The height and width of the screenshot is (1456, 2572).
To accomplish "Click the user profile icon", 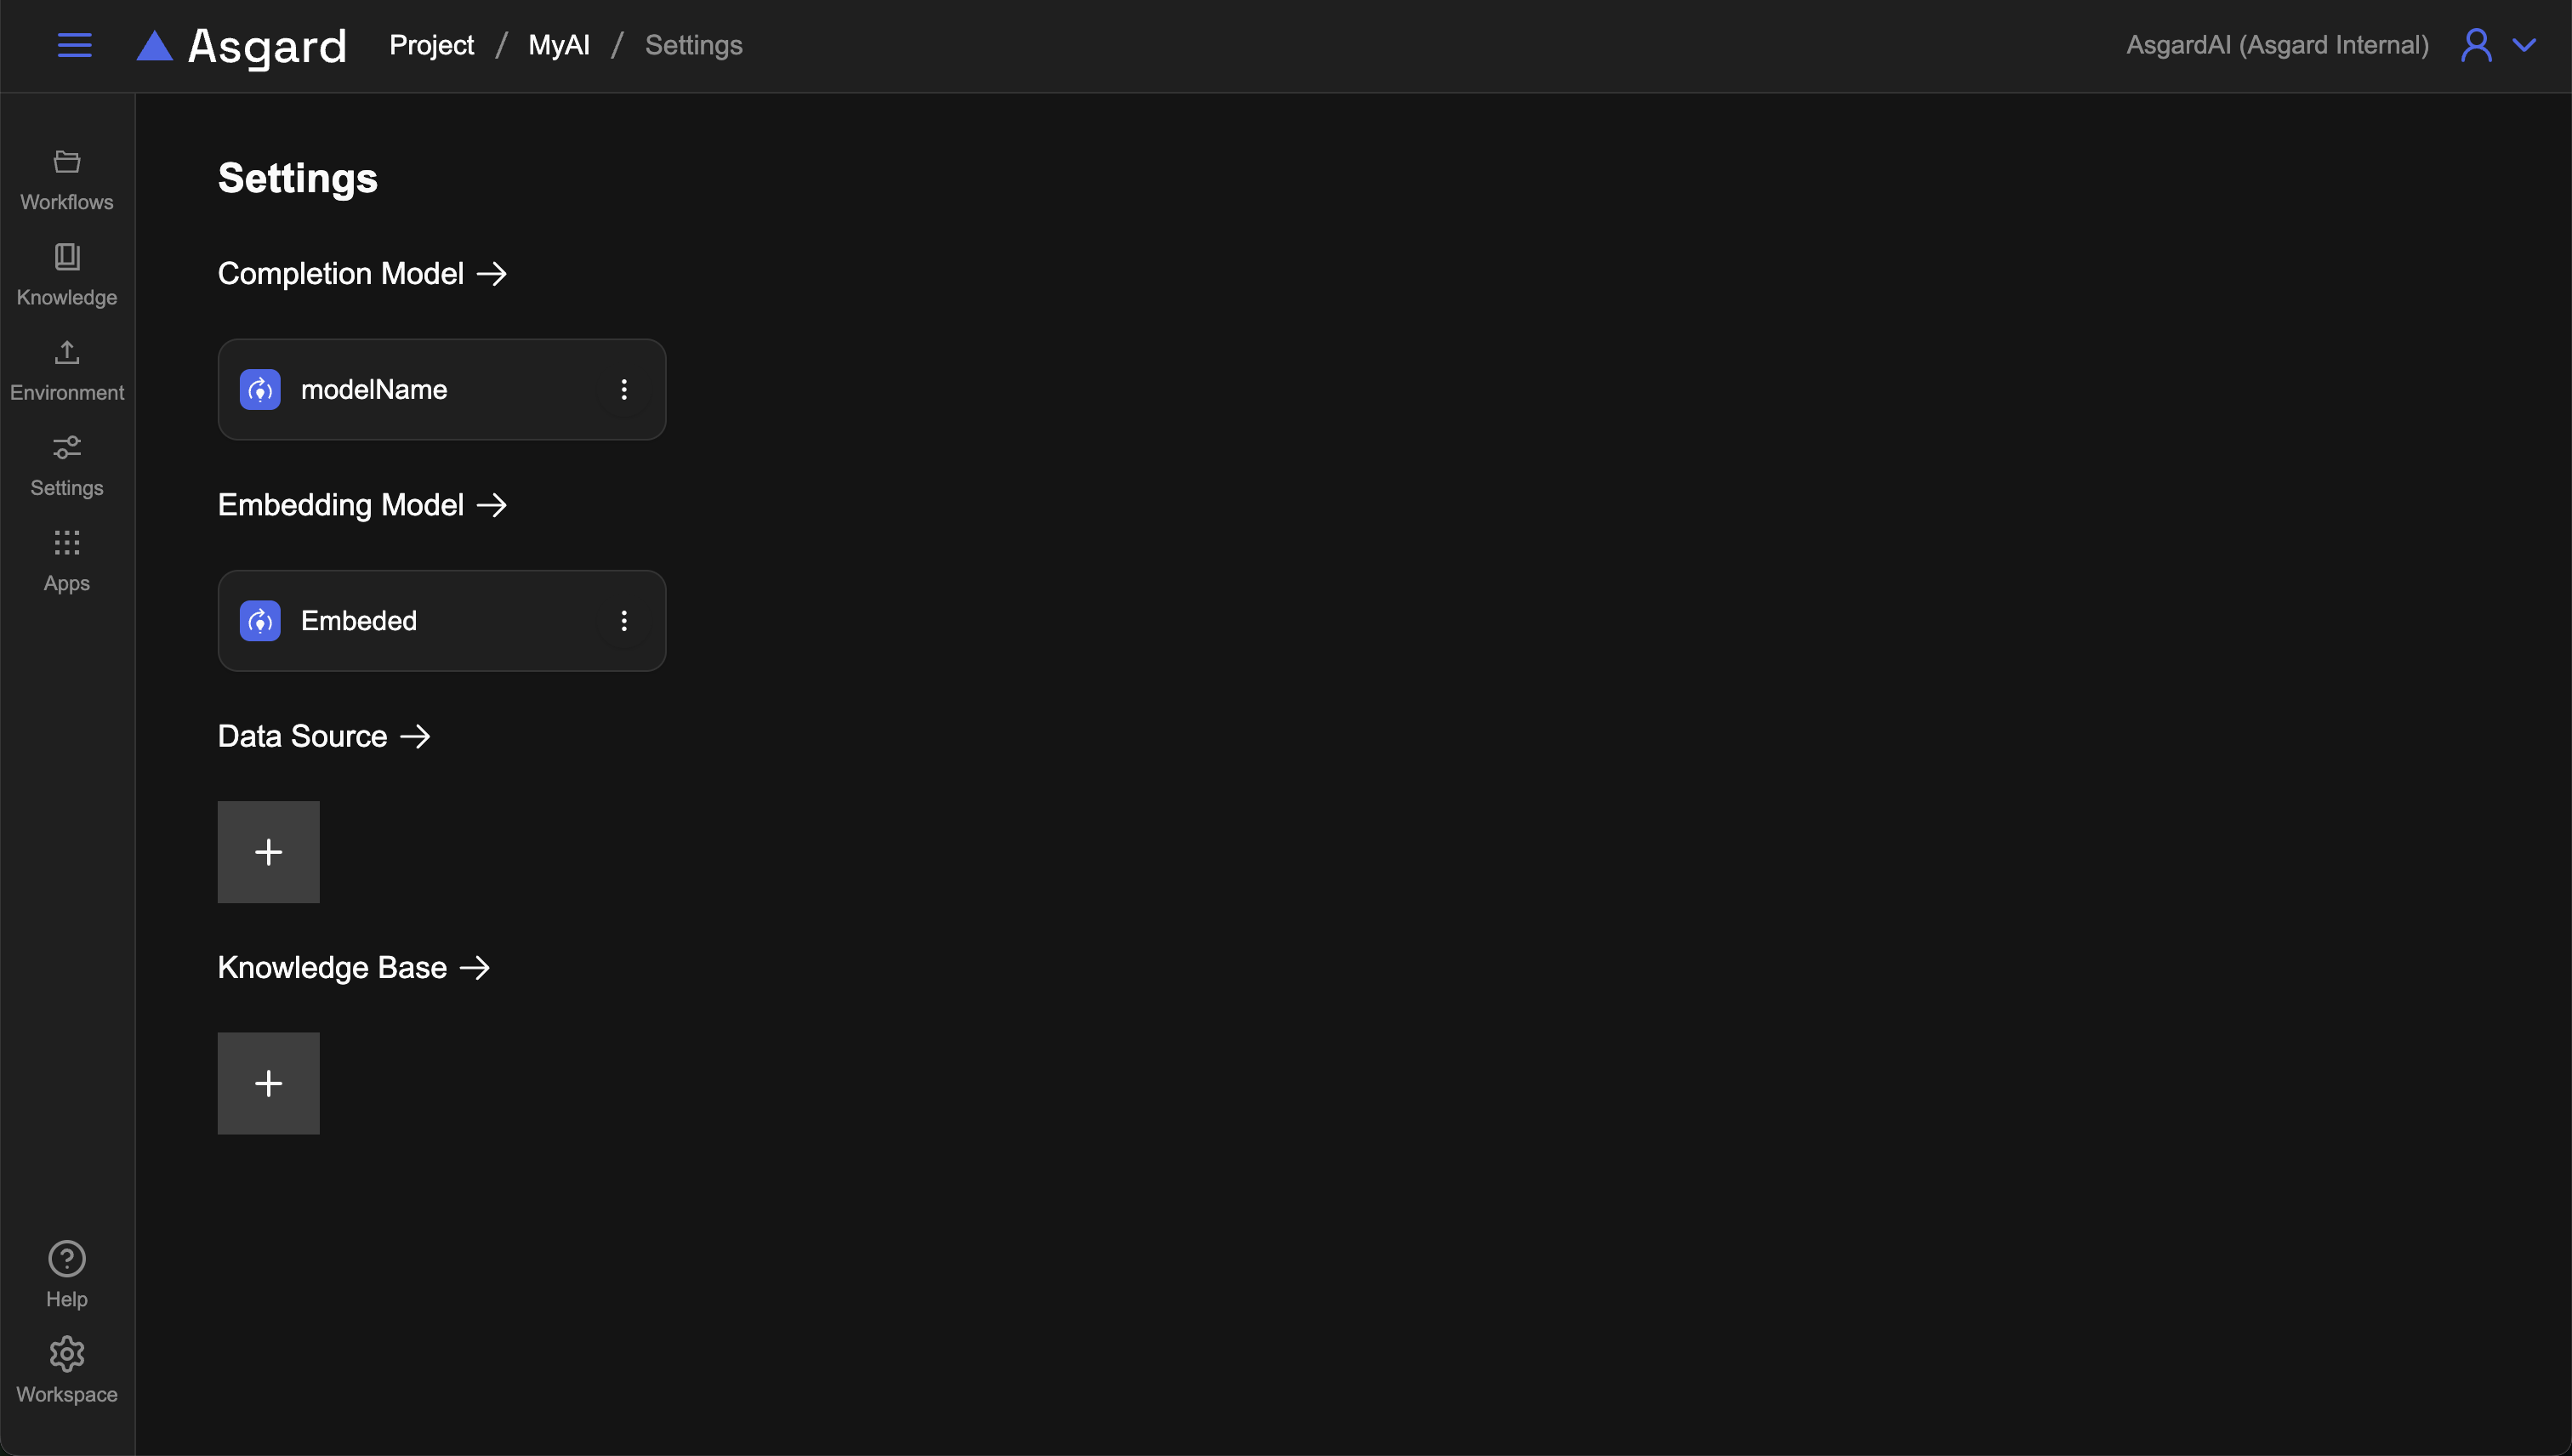I will coord(2476,45).
